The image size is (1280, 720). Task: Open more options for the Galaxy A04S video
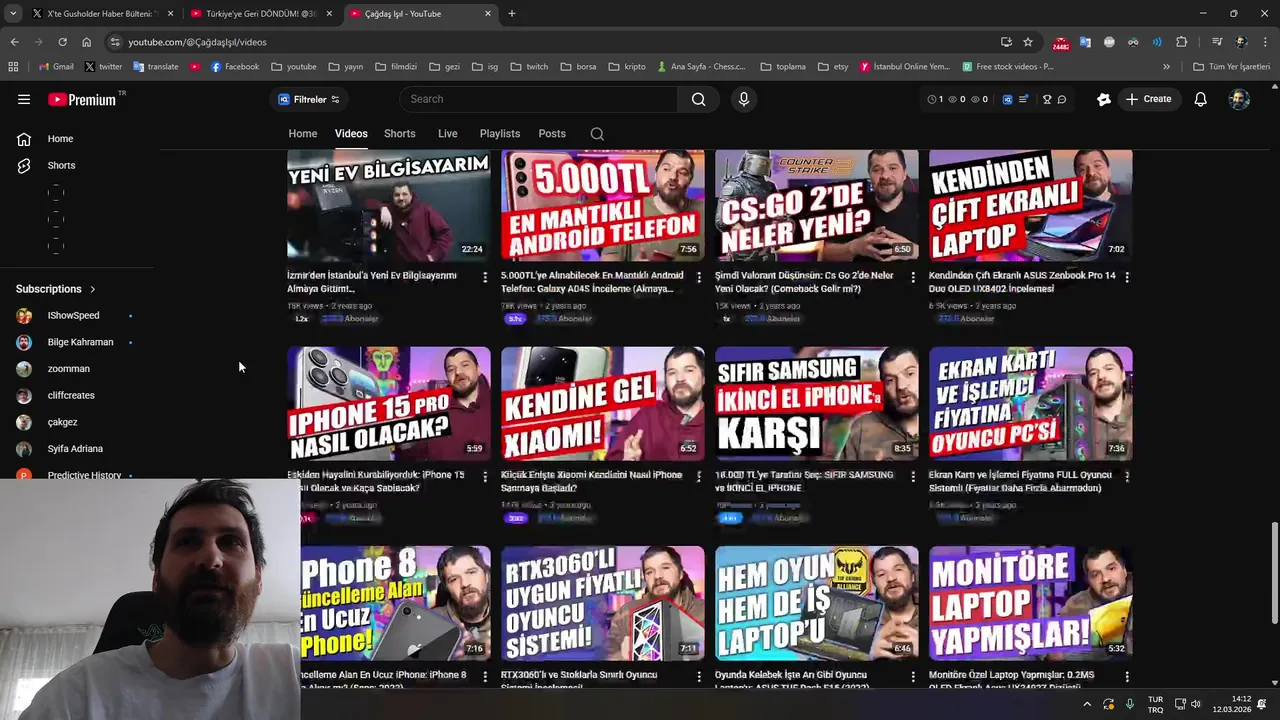[x=699, y=277]
